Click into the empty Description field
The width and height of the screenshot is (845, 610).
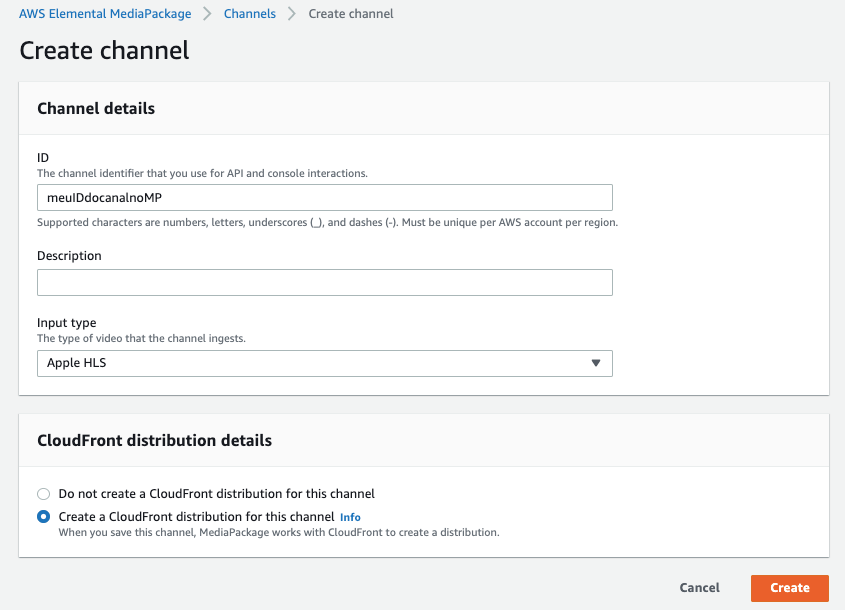tap(324, 283)
